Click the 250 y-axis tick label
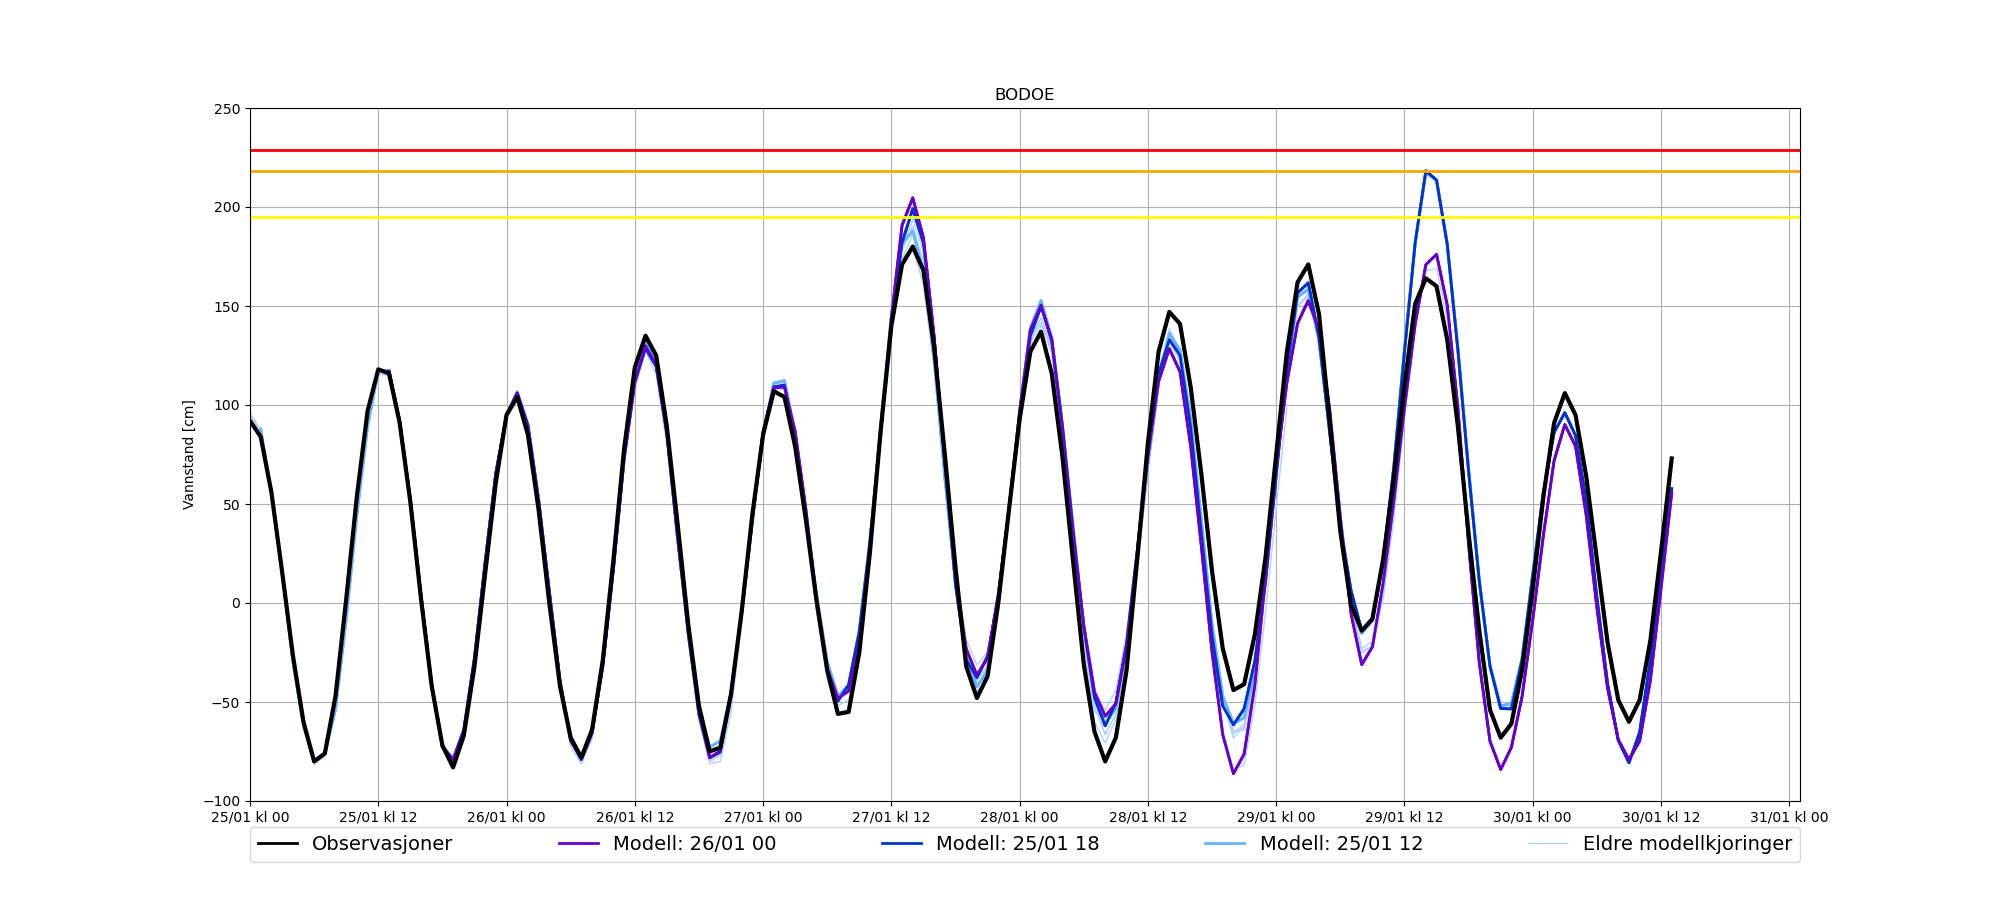Viewport: 2000px width, 900px height. 227,109
